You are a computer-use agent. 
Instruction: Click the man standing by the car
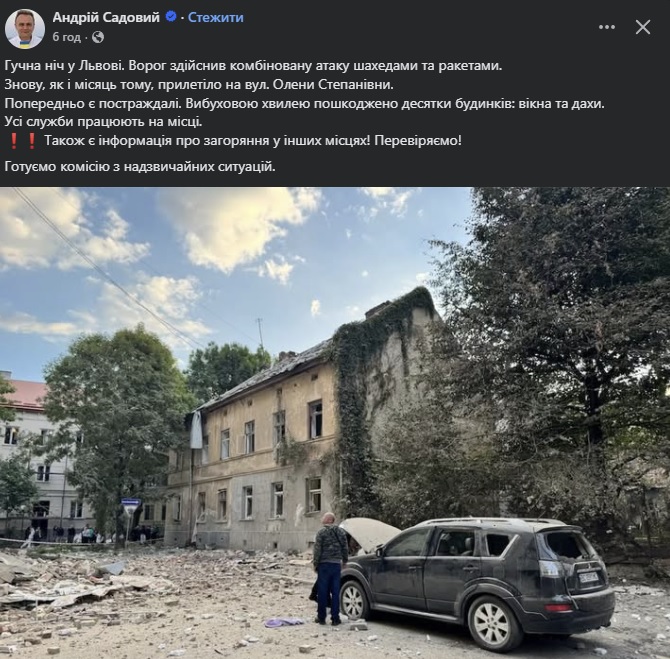[x=330, y=568]
